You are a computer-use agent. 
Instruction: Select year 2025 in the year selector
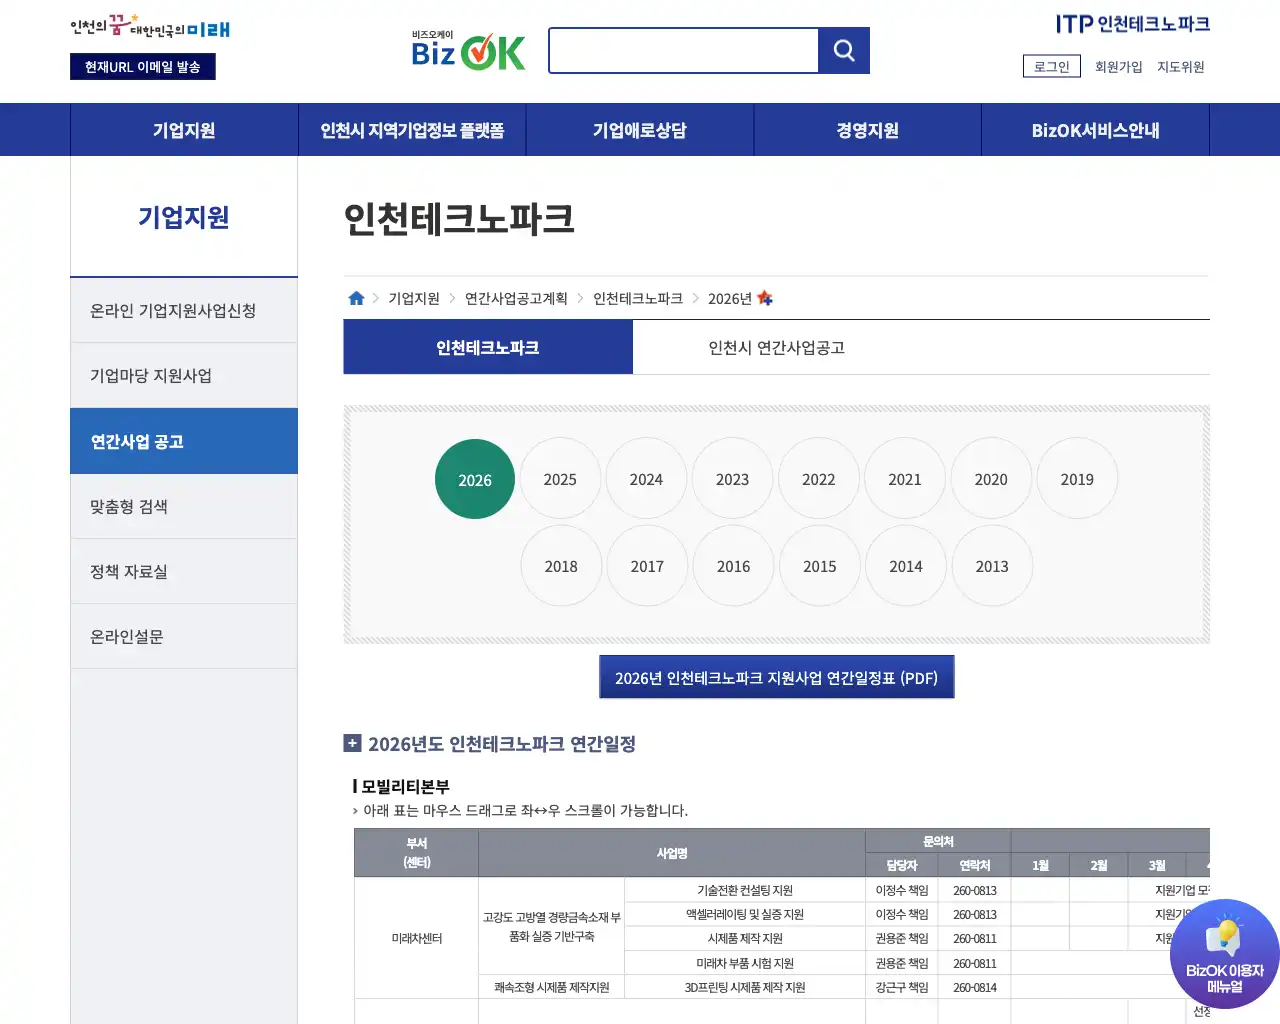560,478
